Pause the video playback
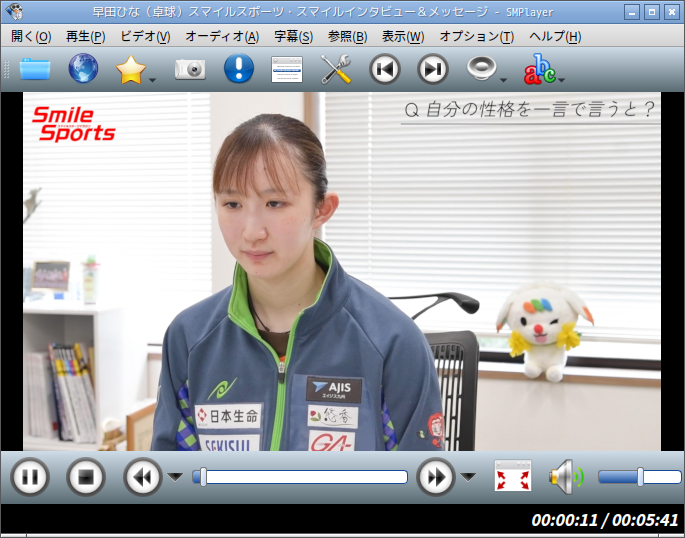The image size is (685, 538). click(30, 477)
